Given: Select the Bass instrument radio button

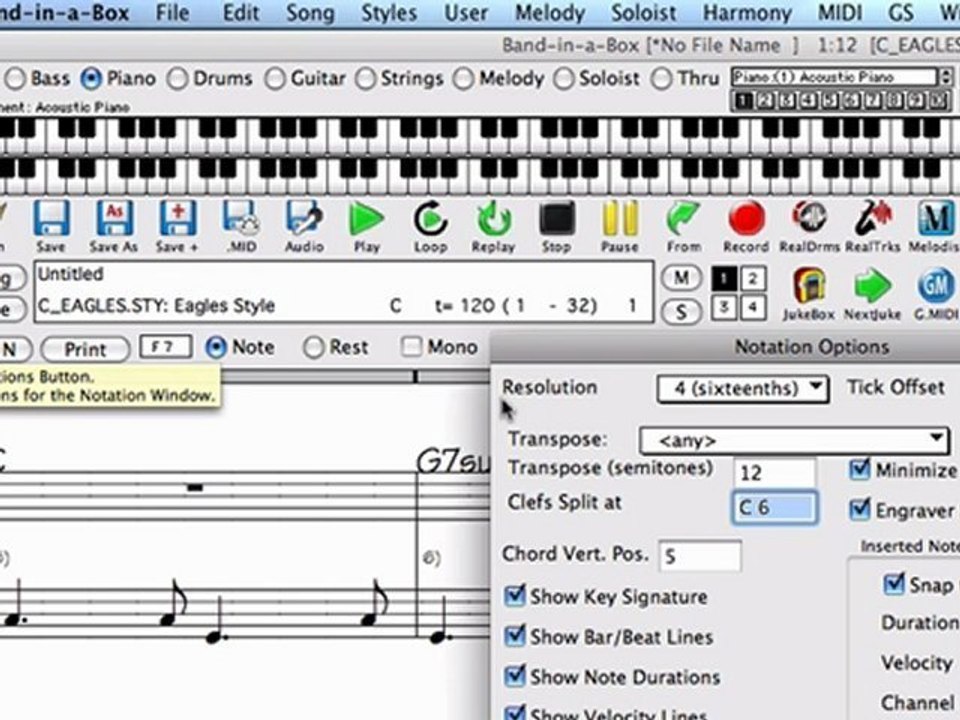Looking at the screenshot, I should point(15,79).
